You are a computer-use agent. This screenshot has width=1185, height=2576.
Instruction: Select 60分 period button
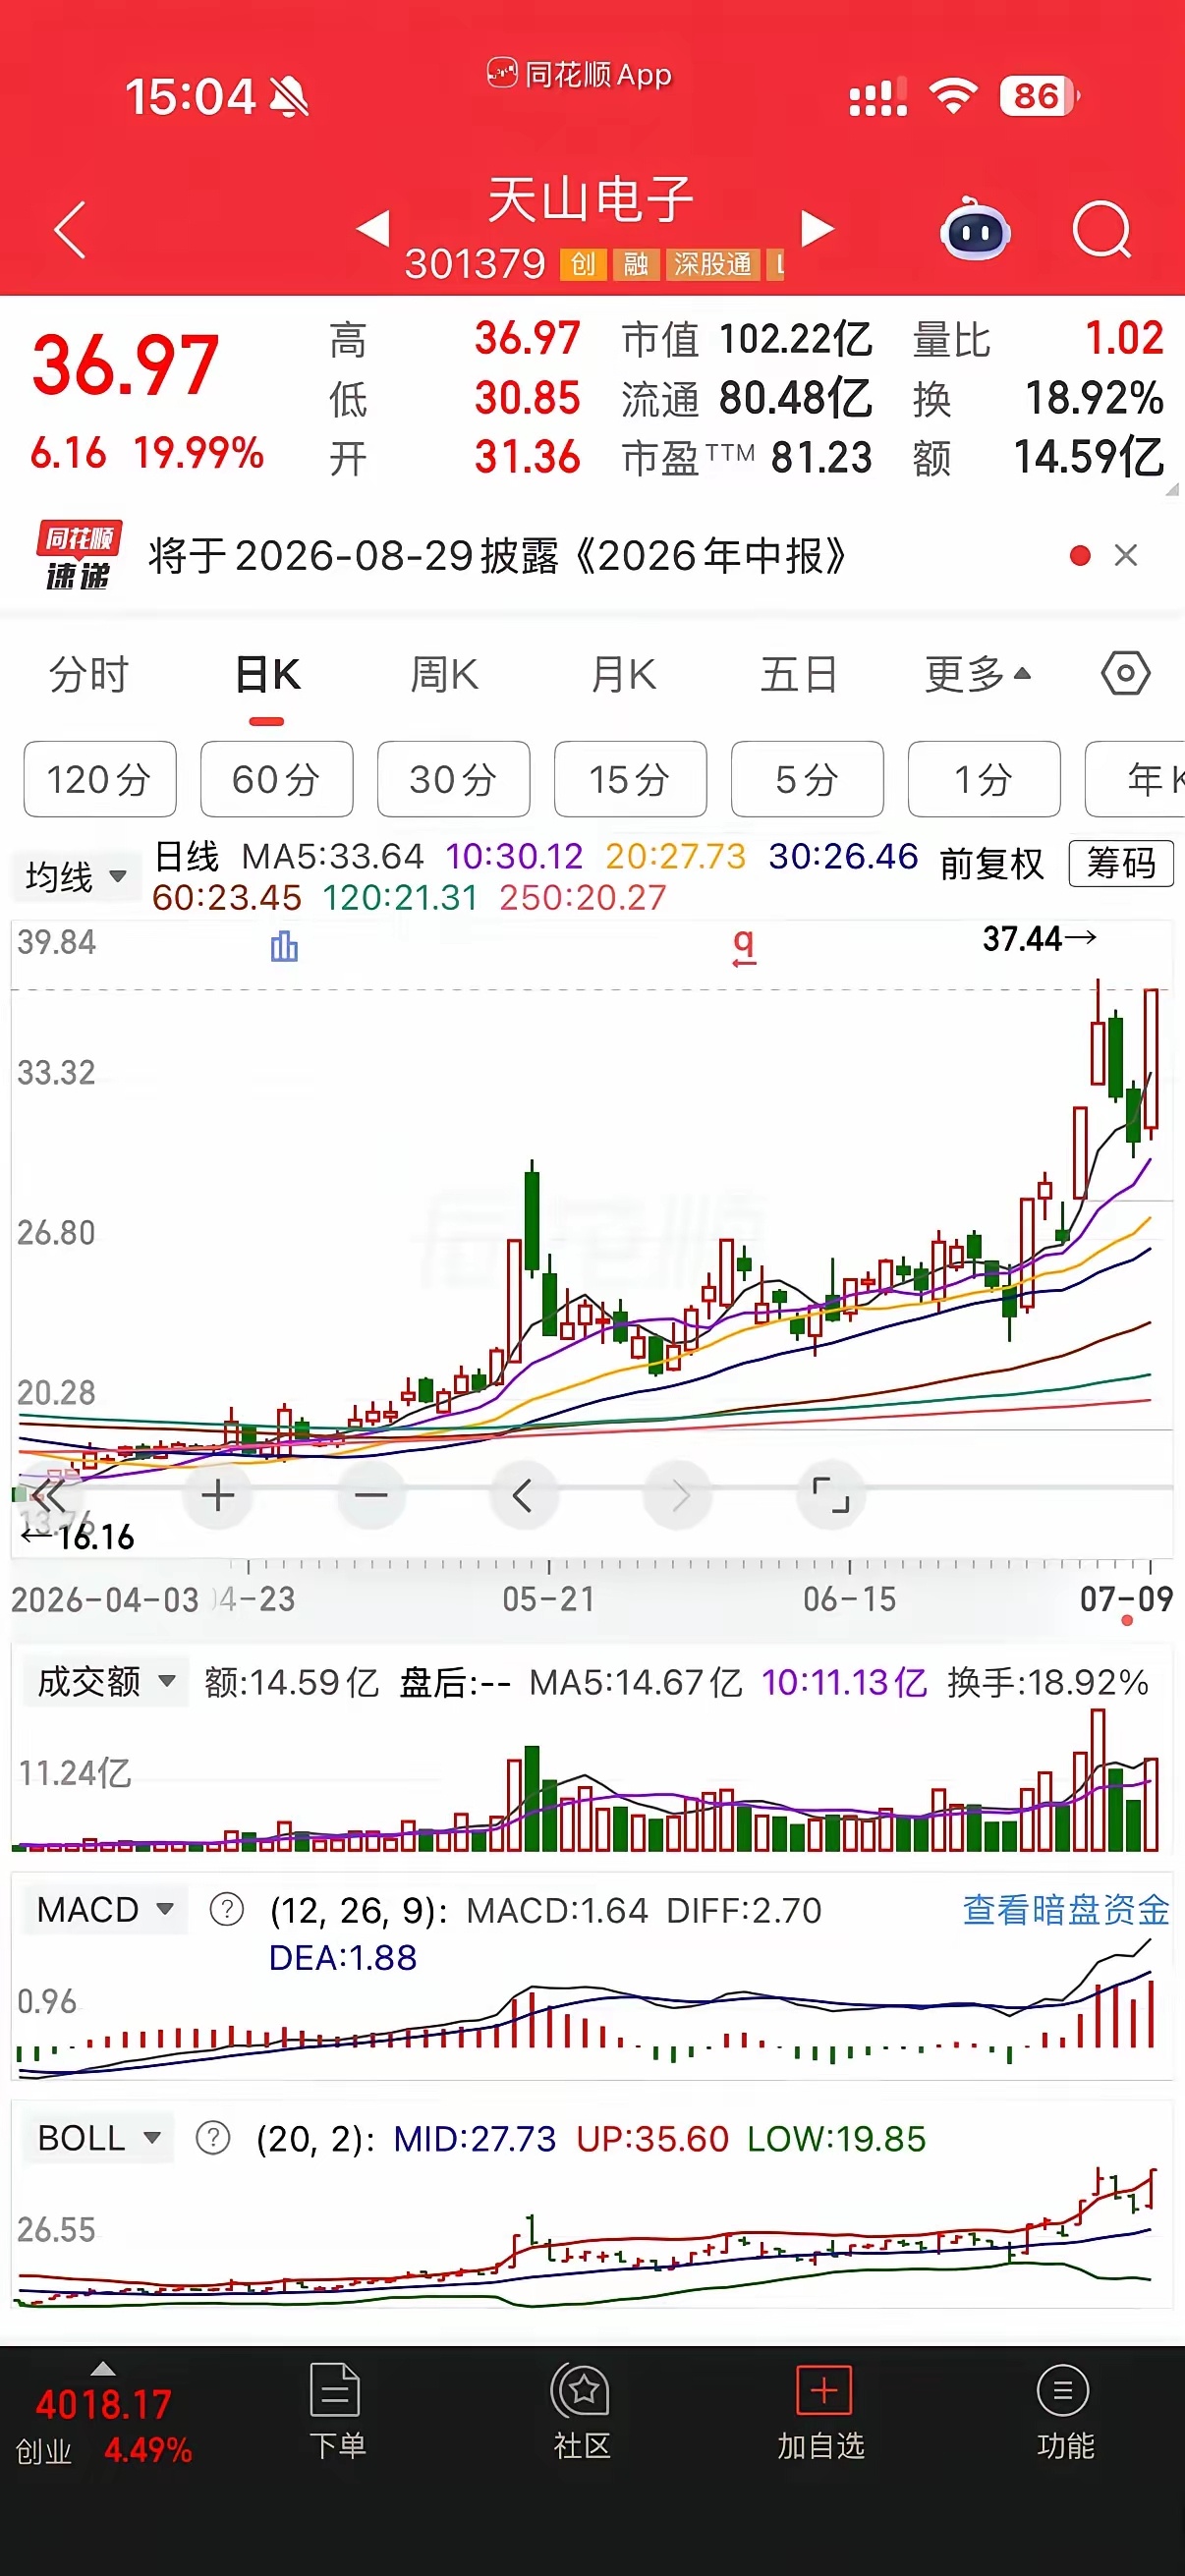(277, 779)
